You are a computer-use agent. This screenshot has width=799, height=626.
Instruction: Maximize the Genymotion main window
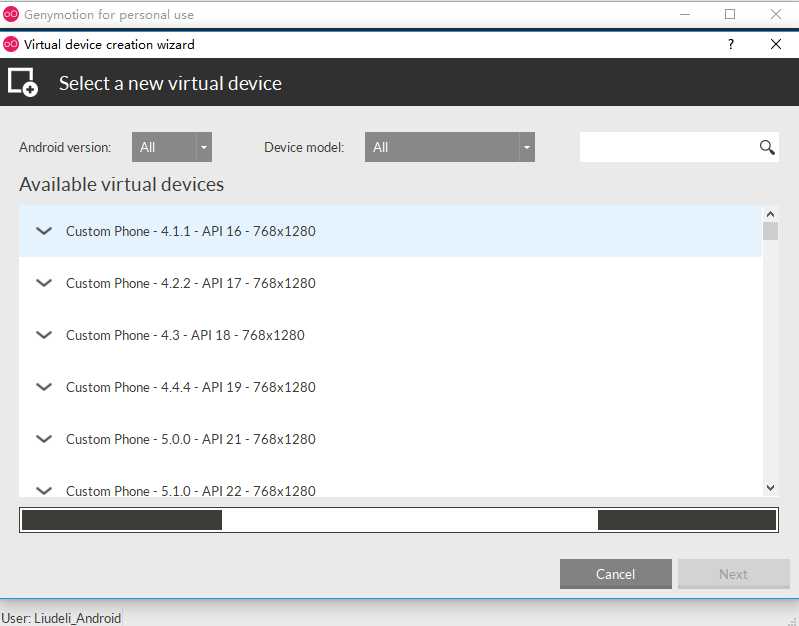coord(730,14)
